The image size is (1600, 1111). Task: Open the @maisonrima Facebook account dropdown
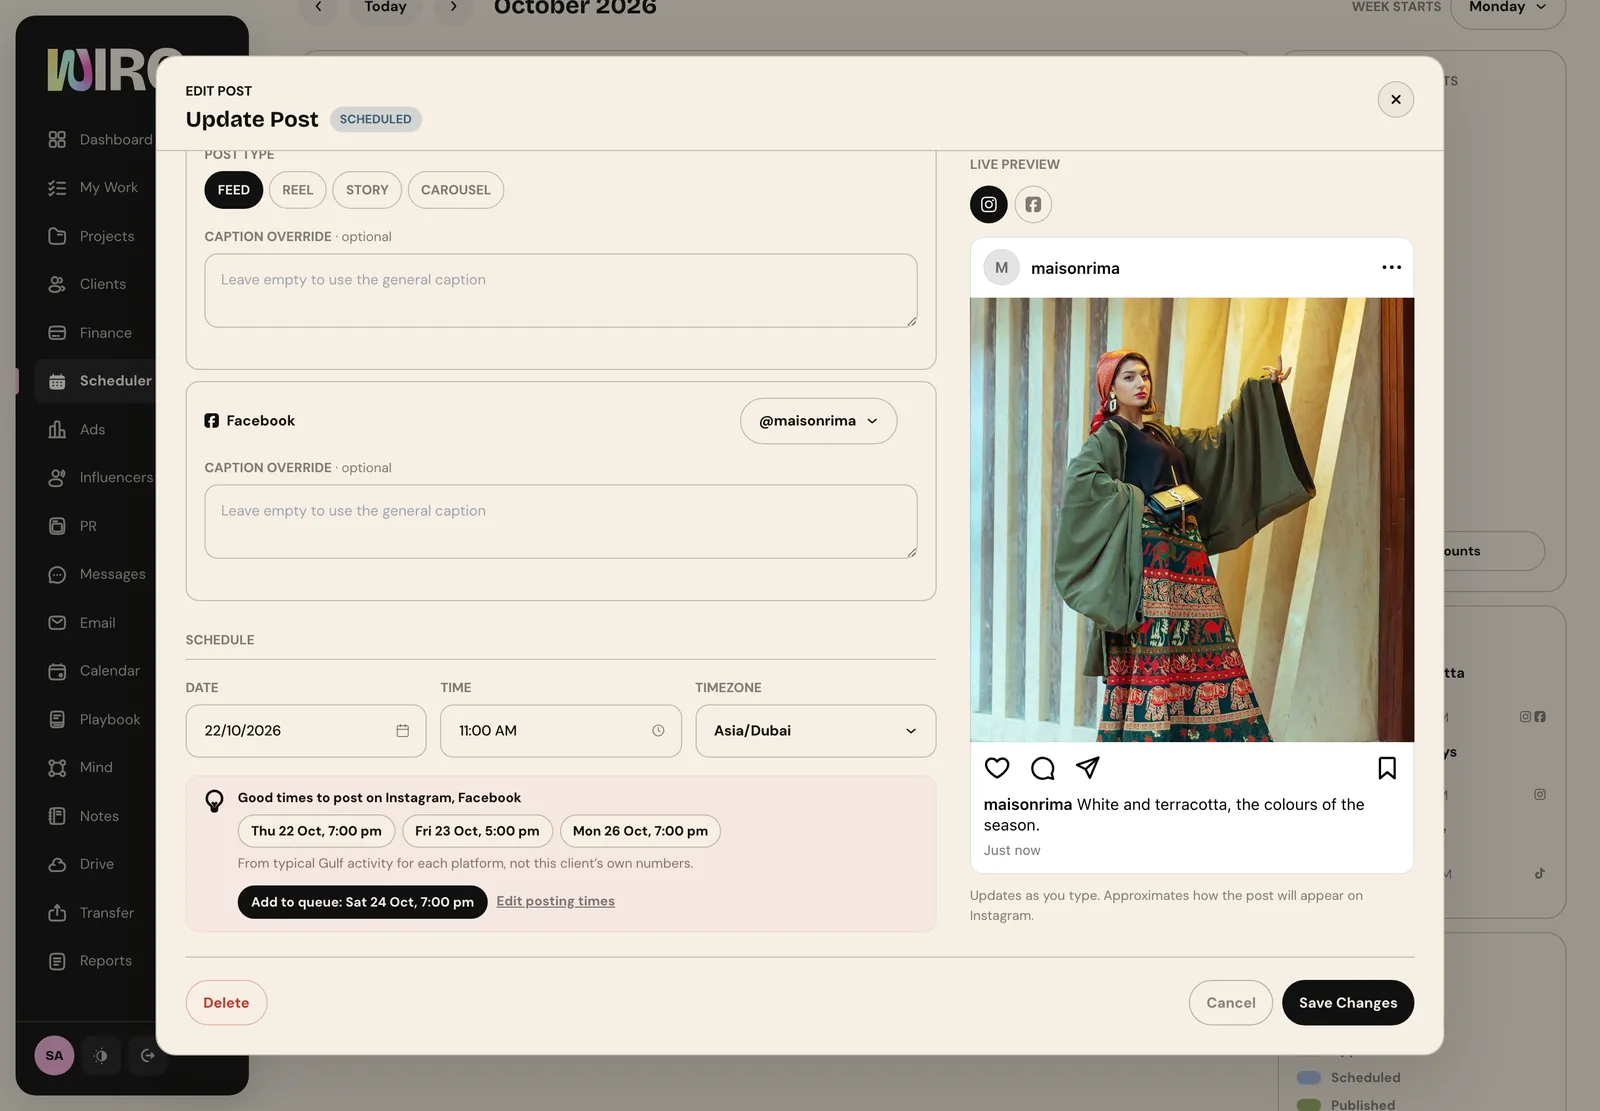click(818, 421)
